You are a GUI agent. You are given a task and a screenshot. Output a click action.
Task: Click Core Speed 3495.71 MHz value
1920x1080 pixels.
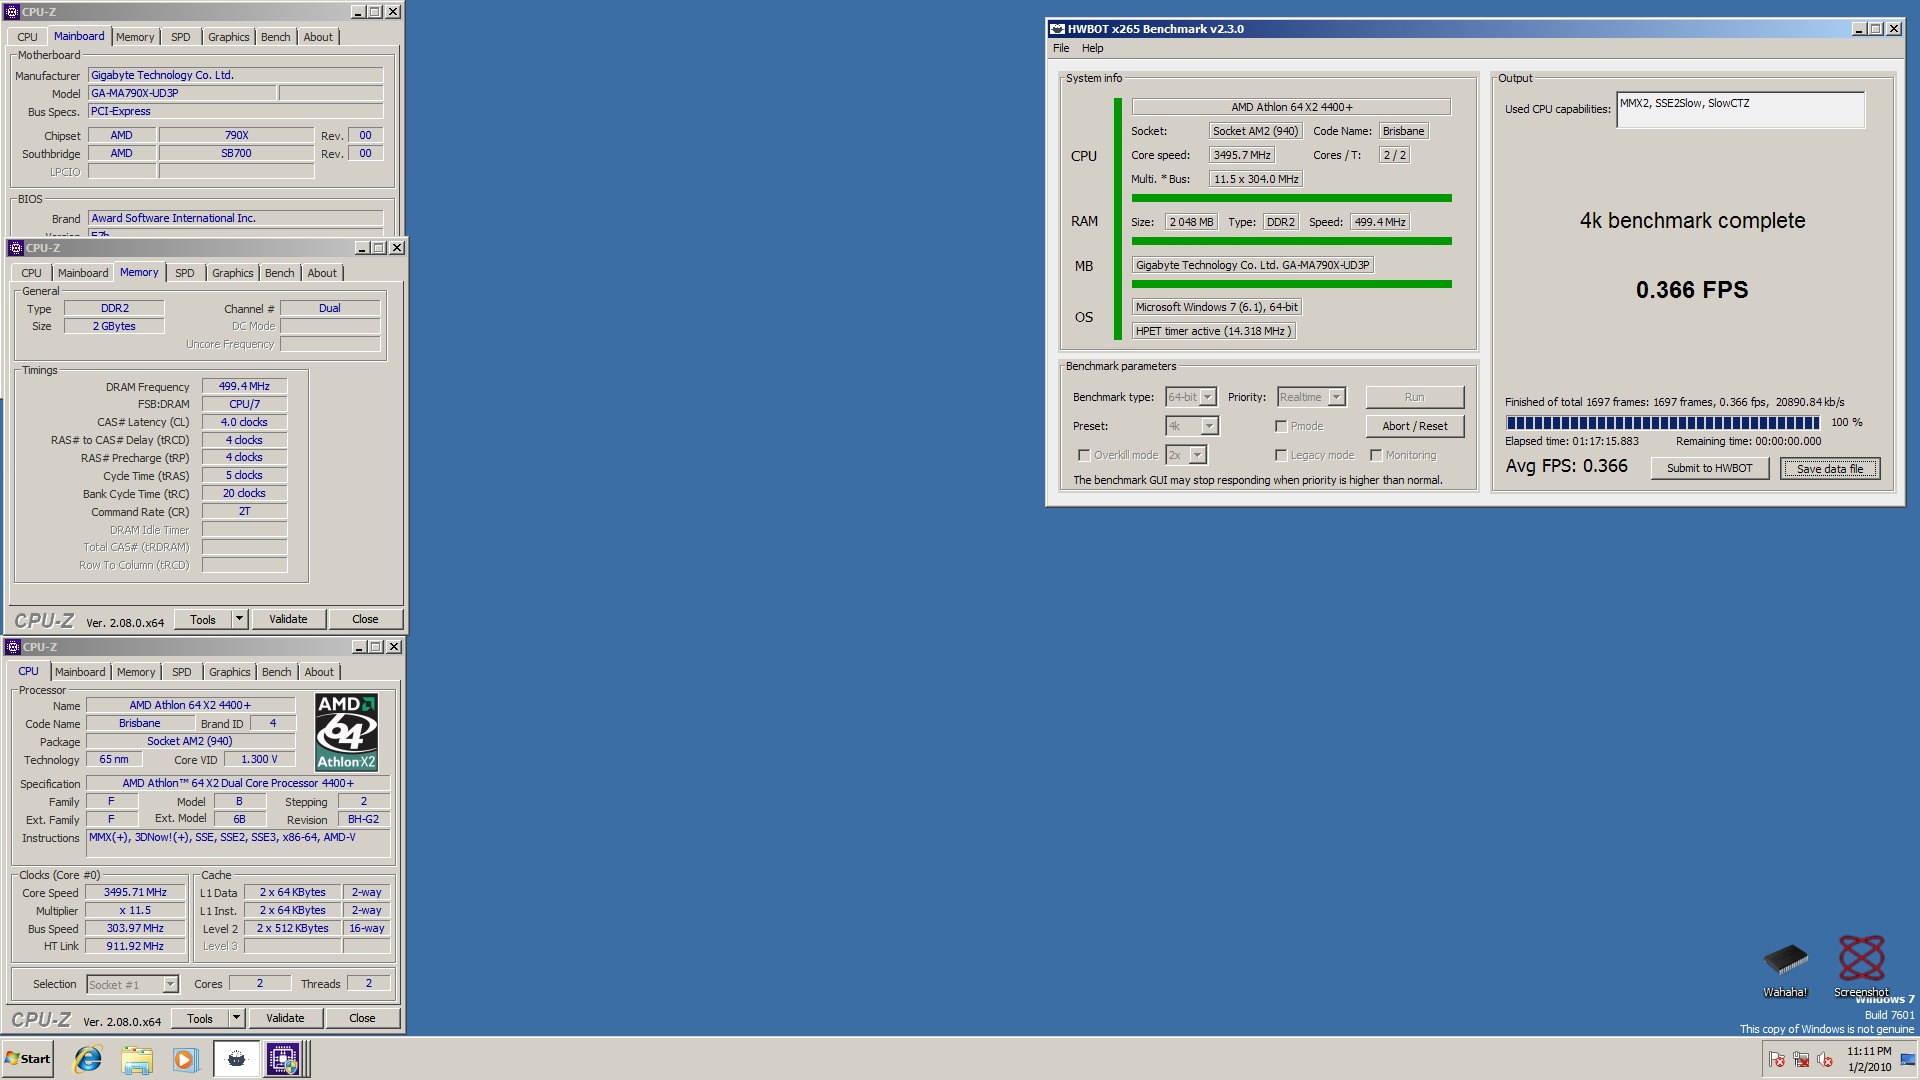[x=135, y=893]
